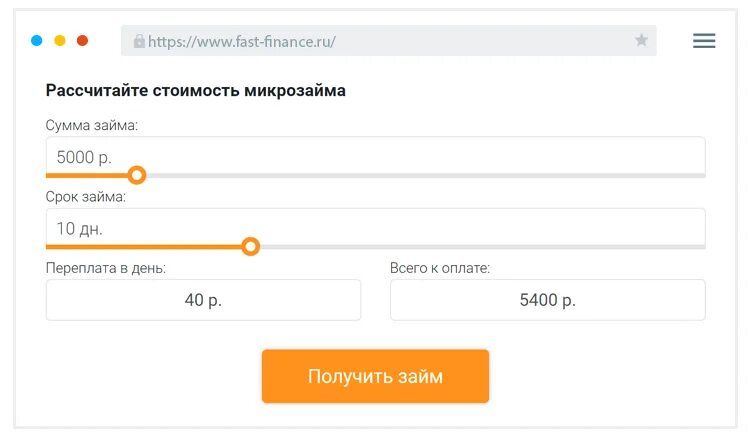Click the fast-finance.ru URL text
The image size is (751, 441).
(241, 42)
